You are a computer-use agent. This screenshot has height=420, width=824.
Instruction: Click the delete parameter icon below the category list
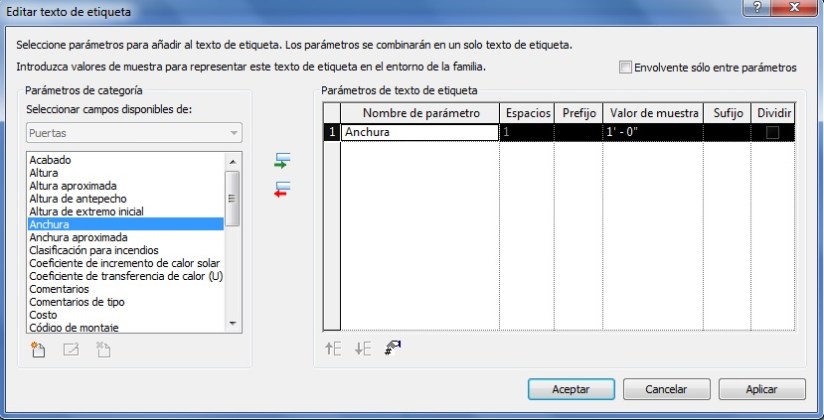click(x=102, y=349)
